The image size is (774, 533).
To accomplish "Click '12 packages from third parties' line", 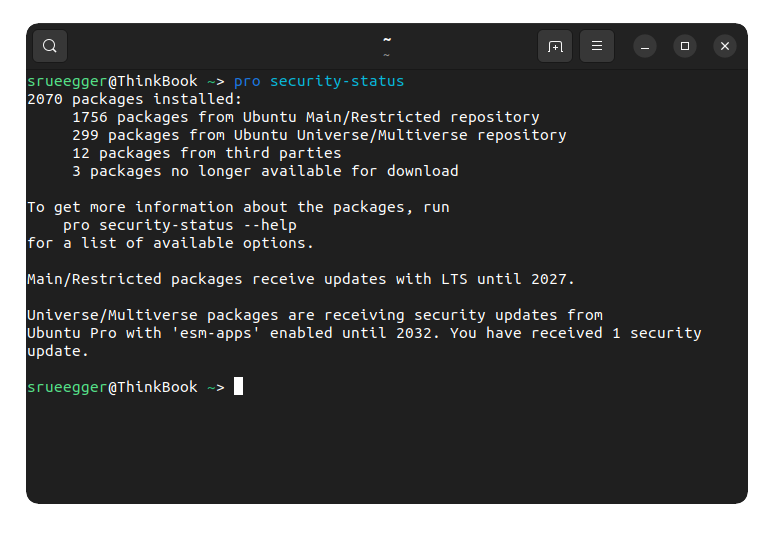I will (x=207, y=153).
